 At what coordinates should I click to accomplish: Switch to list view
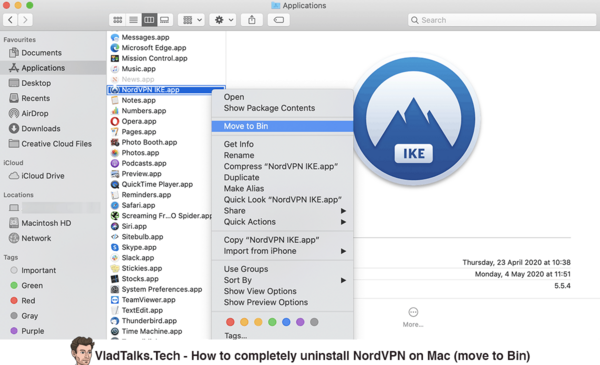(x=133, y=20)
